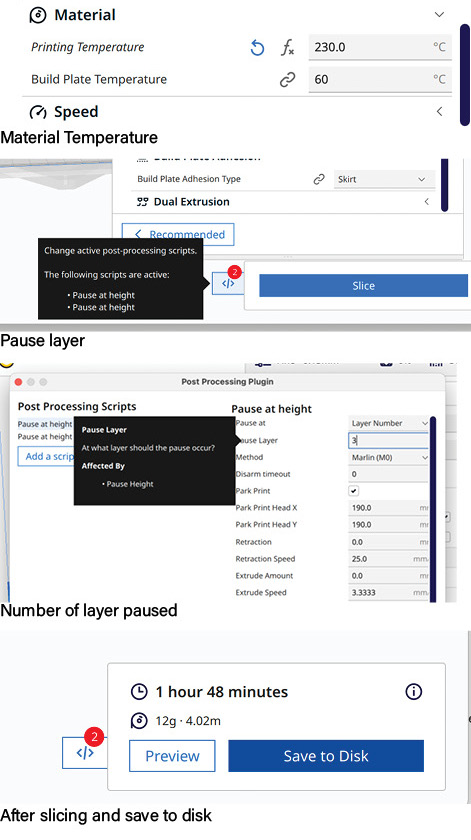Click the info icon on print time card
The image size is (471, 840).
click(413, 692)
